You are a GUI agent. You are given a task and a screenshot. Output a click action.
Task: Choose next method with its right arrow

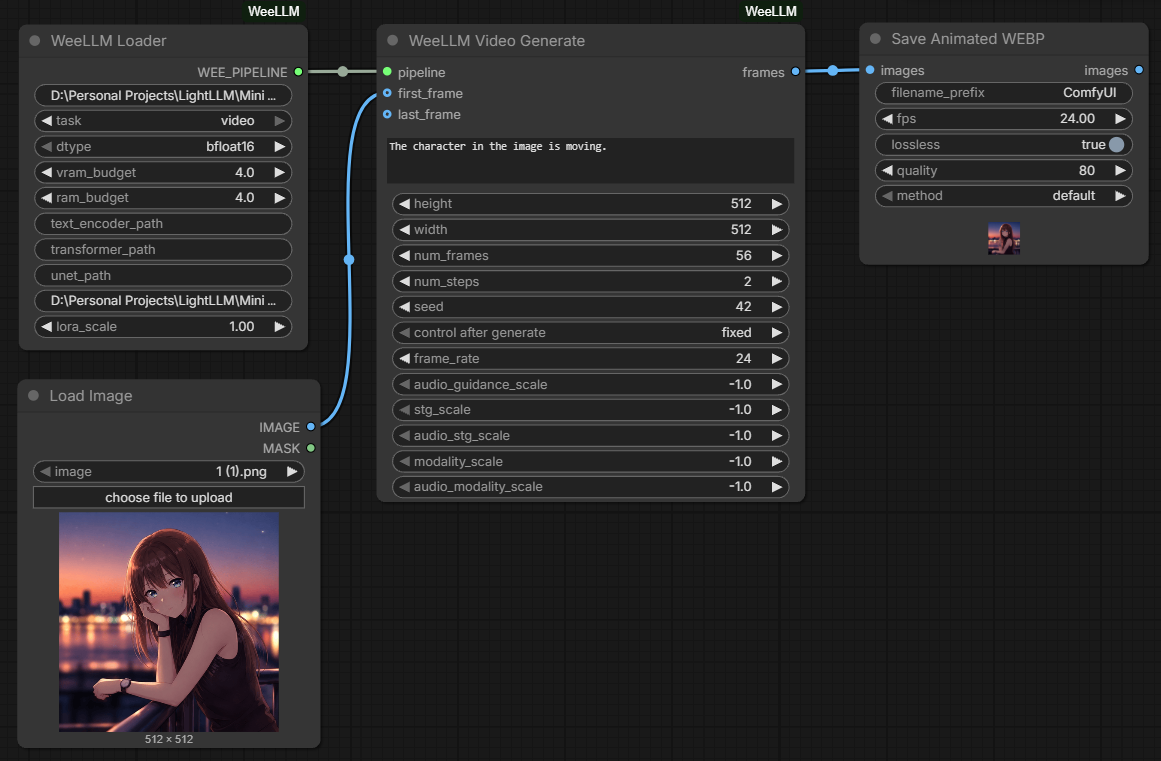[1120, 195]
